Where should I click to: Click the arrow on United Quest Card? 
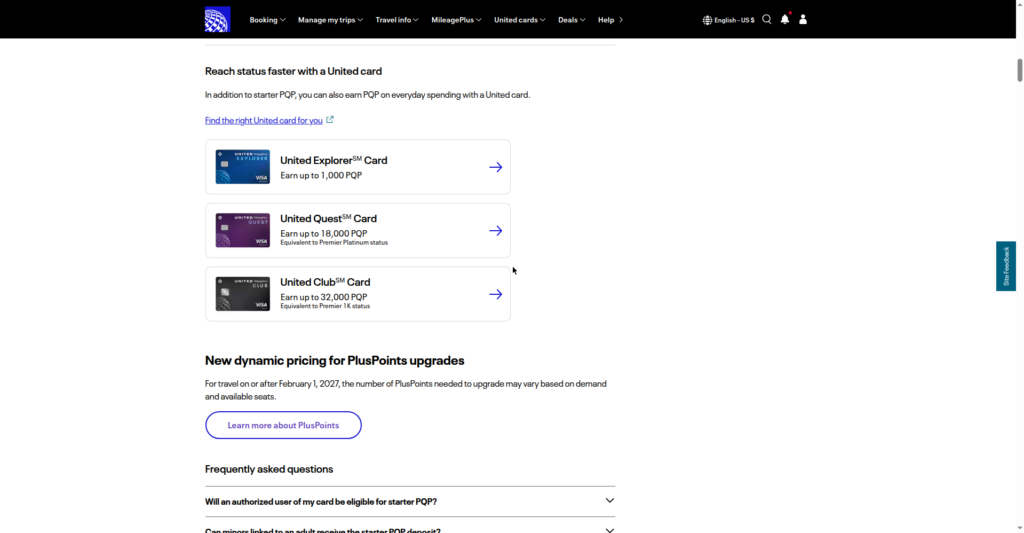(x=496, y=231)
